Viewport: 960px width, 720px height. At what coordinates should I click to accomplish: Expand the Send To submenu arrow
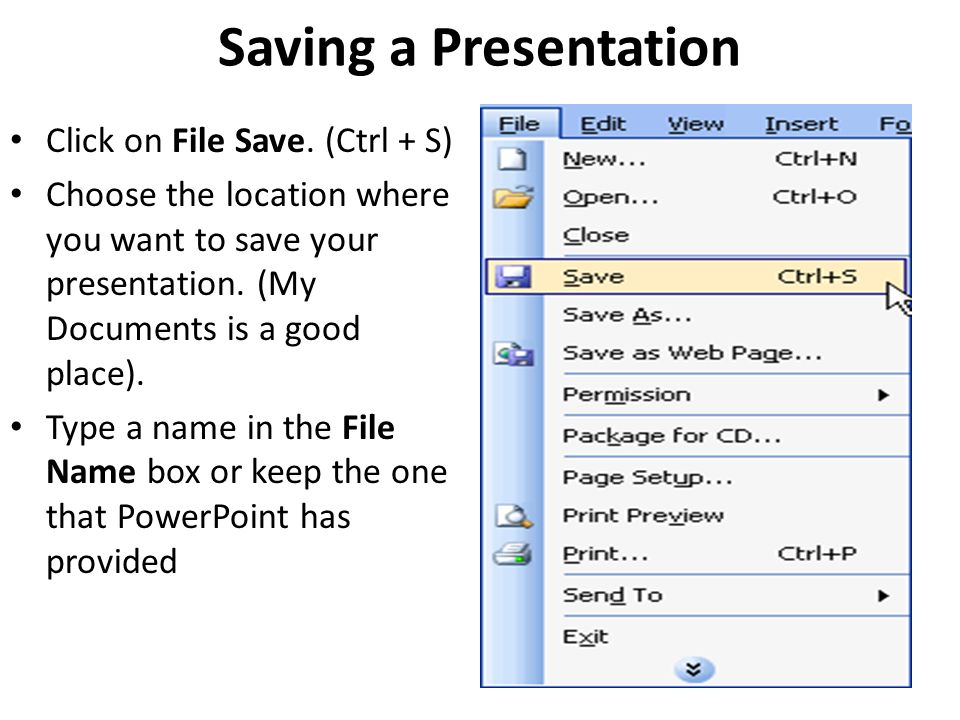point(883,596)
